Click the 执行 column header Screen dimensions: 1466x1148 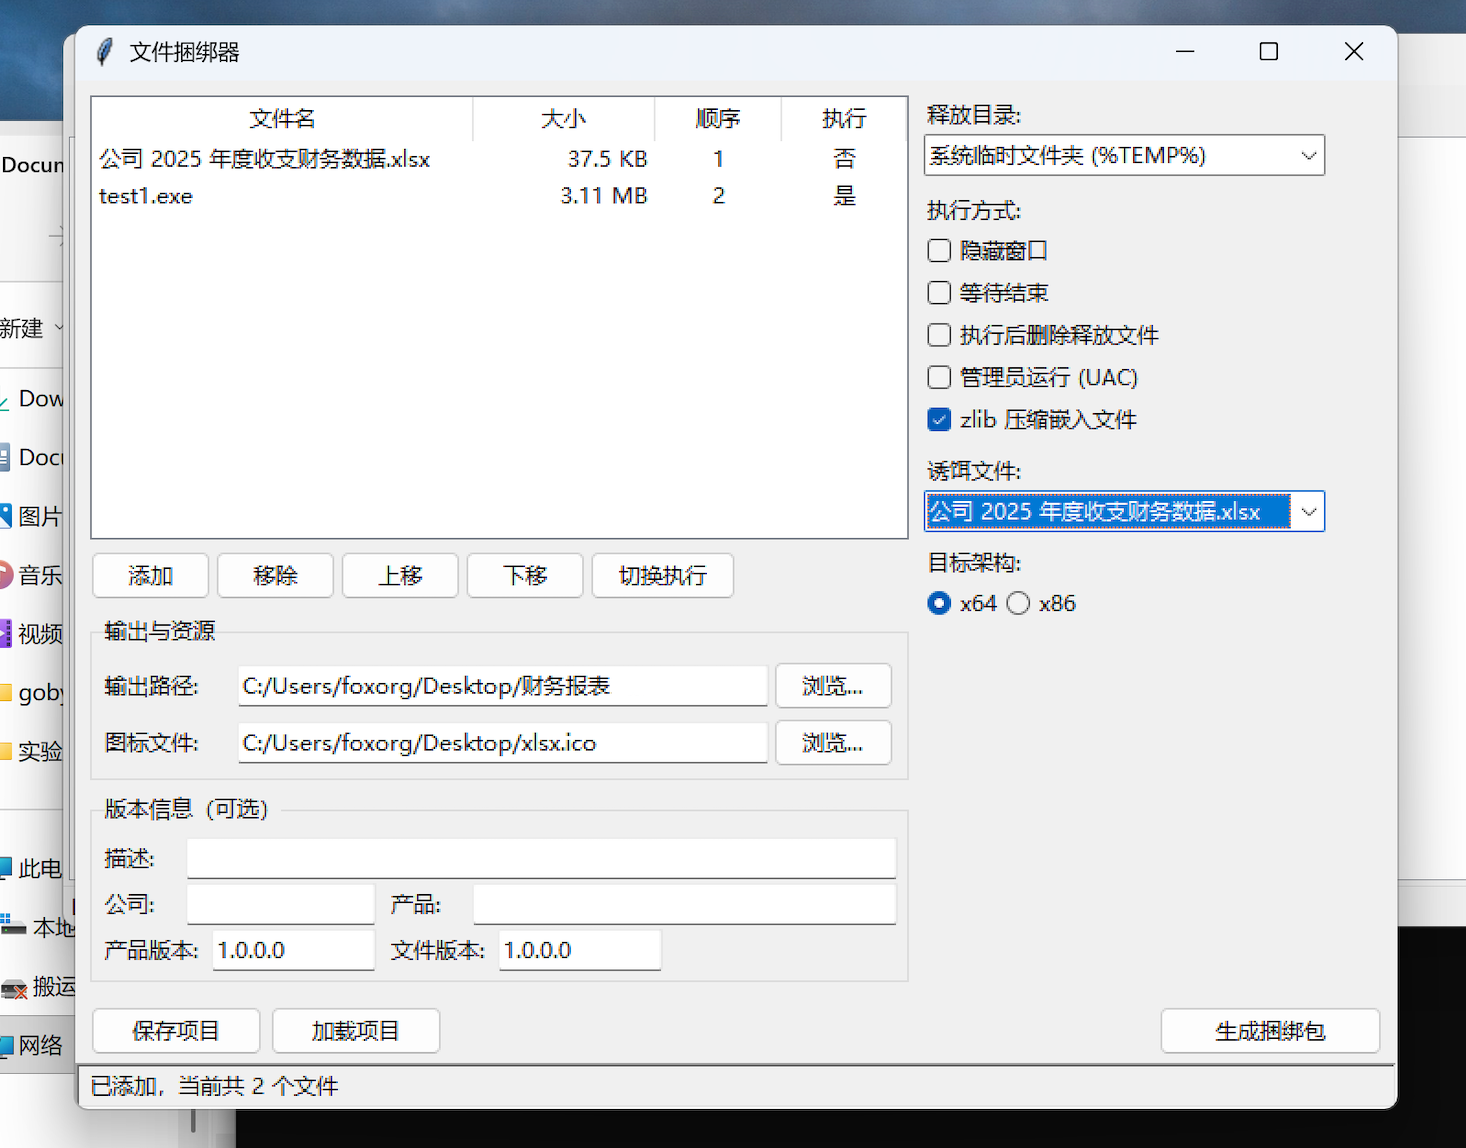pyautogui.click(x=844, y=118)
